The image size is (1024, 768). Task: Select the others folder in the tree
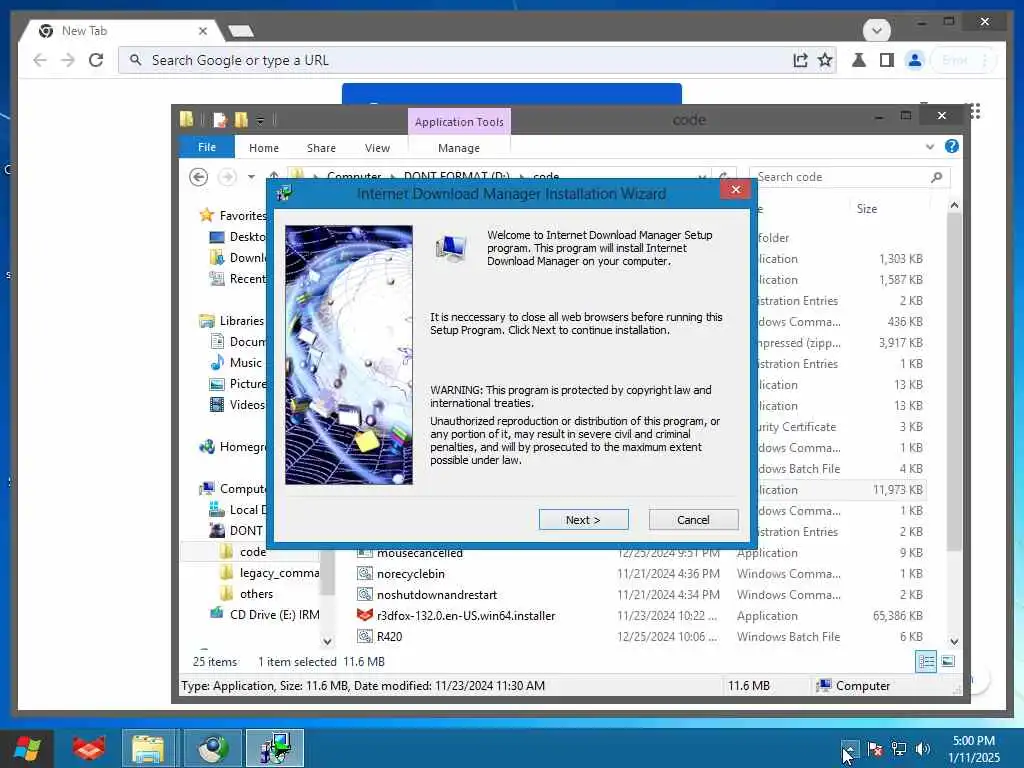pyautogui.click(x=256, y=594)
